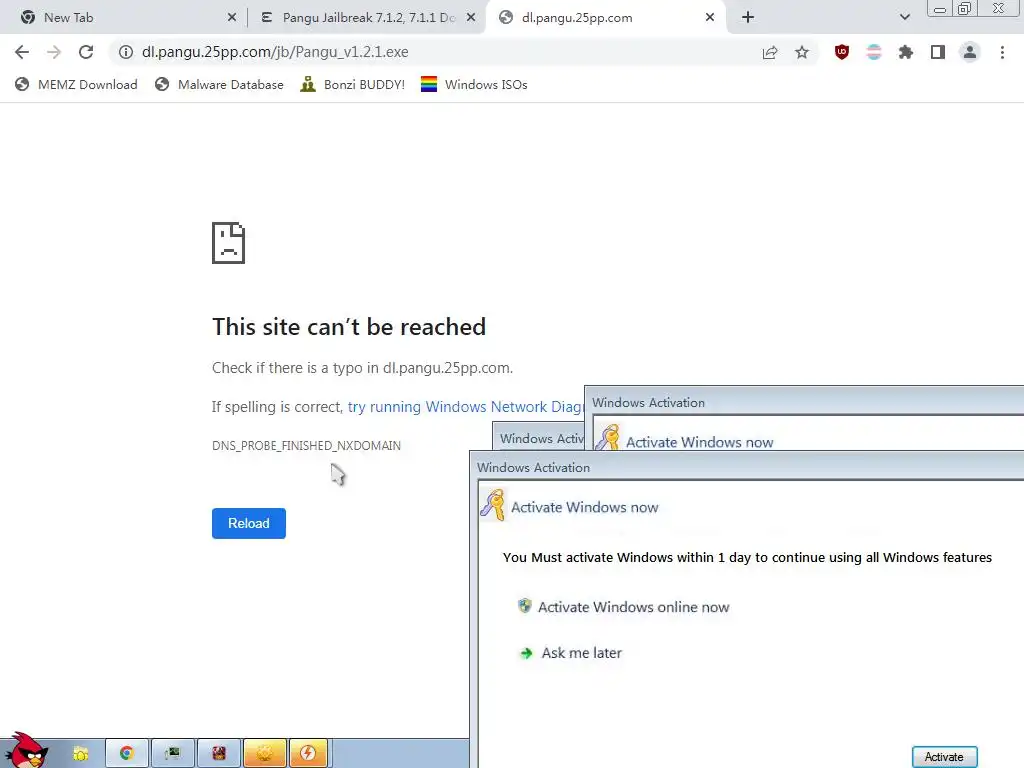This screenshot has width=1024, height=768.
Task: Click the Activate button
Action: [944, 756]
